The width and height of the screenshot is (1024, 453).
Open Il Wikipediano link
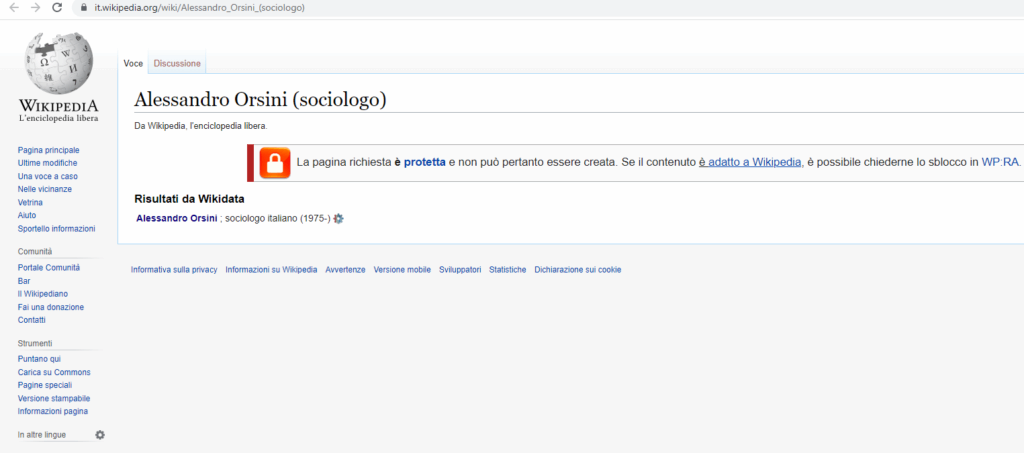click(x=42, y=294)
